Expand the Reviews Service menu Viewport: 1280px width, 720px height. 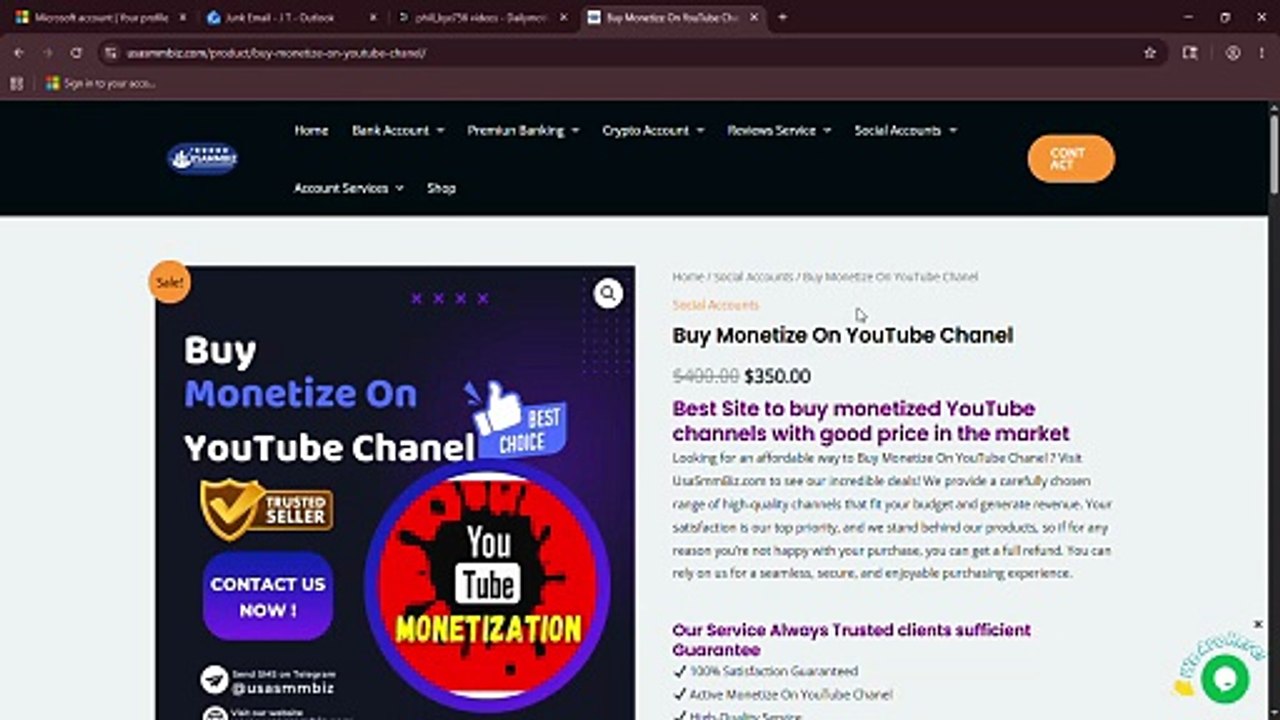pyautogui.click(x=779, y=130)
